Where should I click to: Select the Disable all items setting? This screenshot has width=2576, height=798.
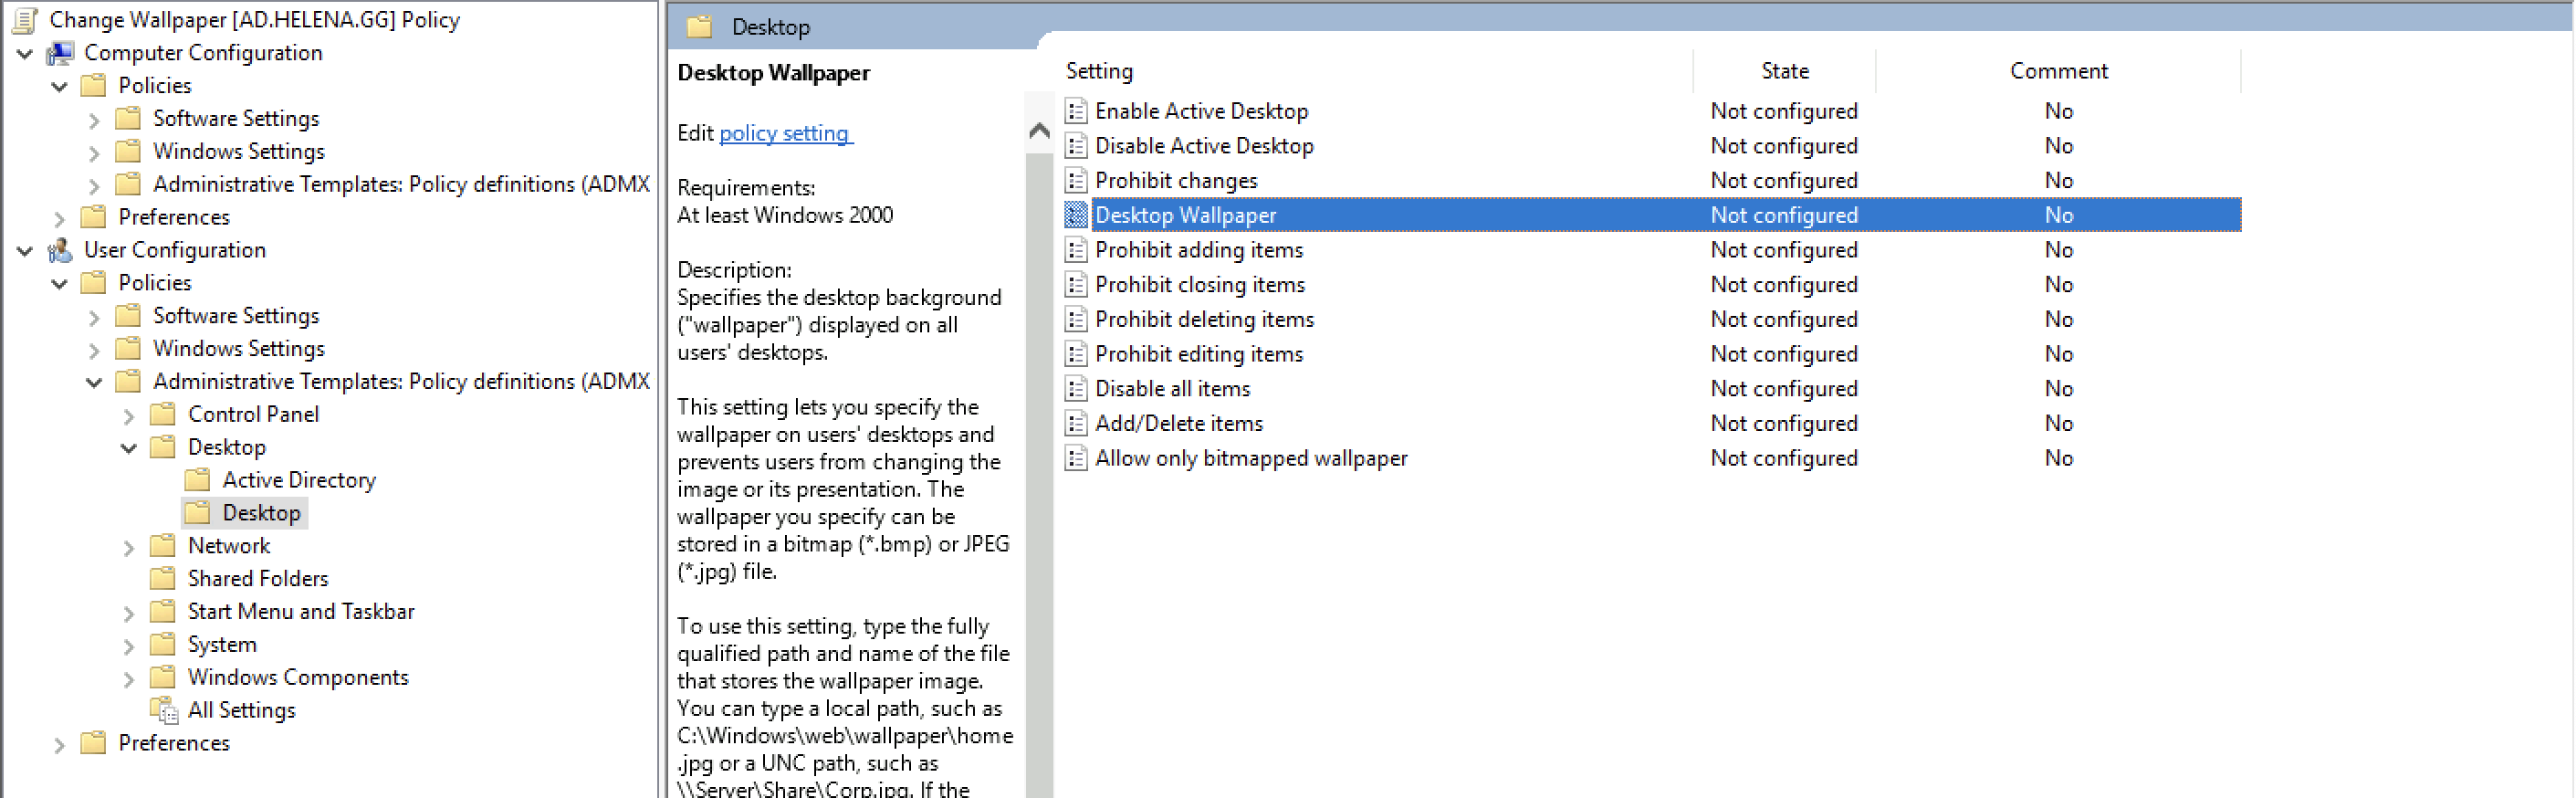1172,389
